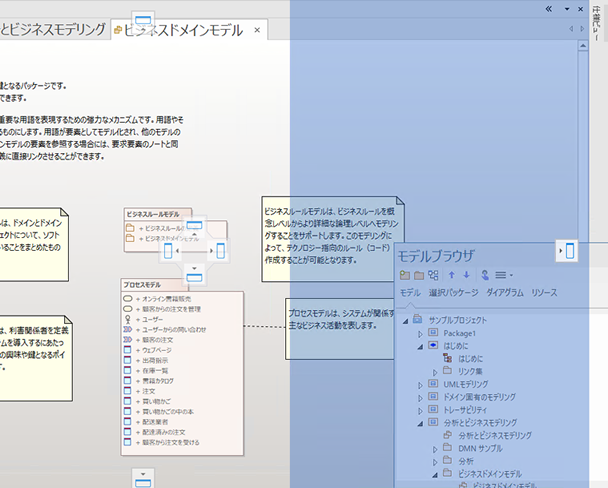This screenshot has width=608, height=488.
Task: Click the double-chevron collapse icon at top right
Action: click(549, 9)
